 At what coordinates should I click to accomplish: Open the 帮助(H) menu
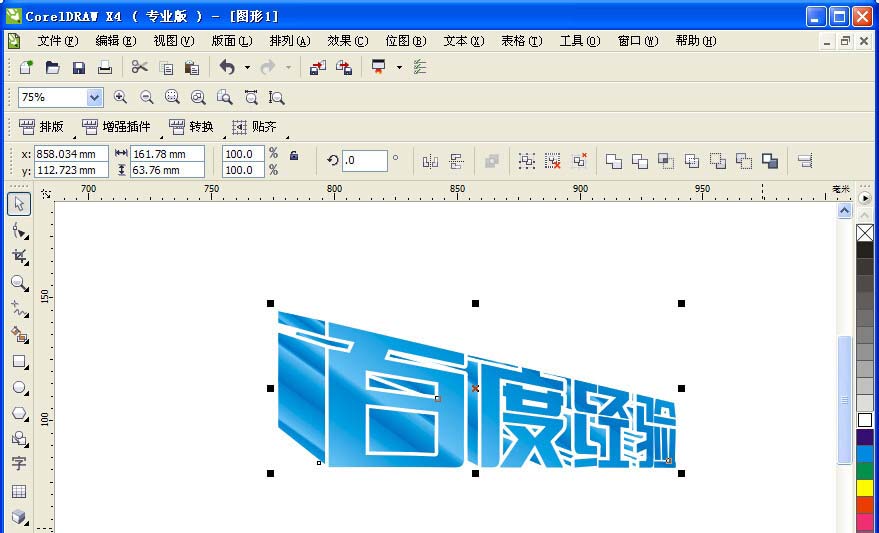pyautogui.click(x=696, y=41)
